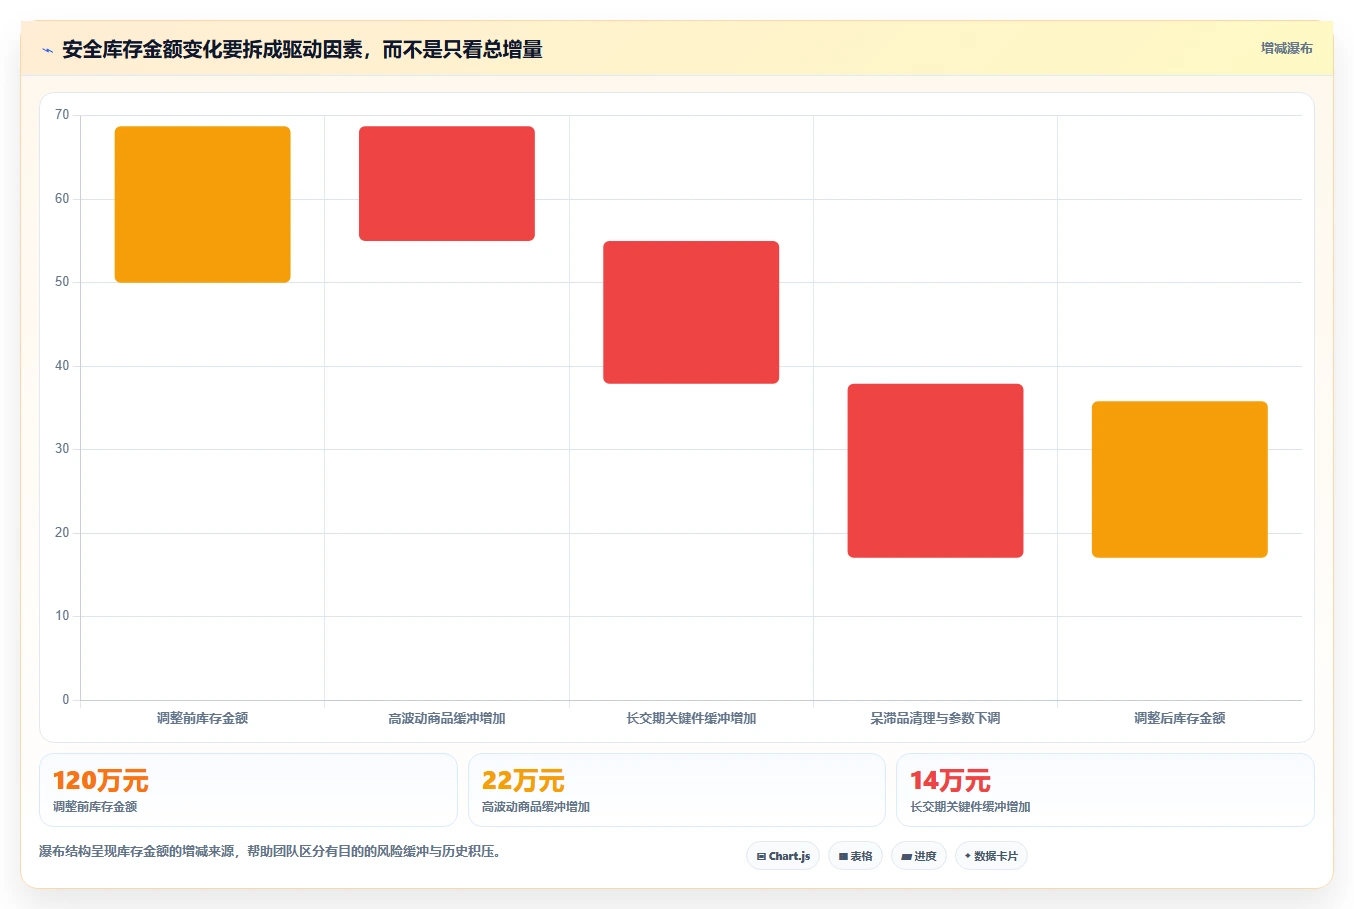This screenshot has width=1354, height=909.
Task: Click the y-axis value 60
Action: click(62, 199)
